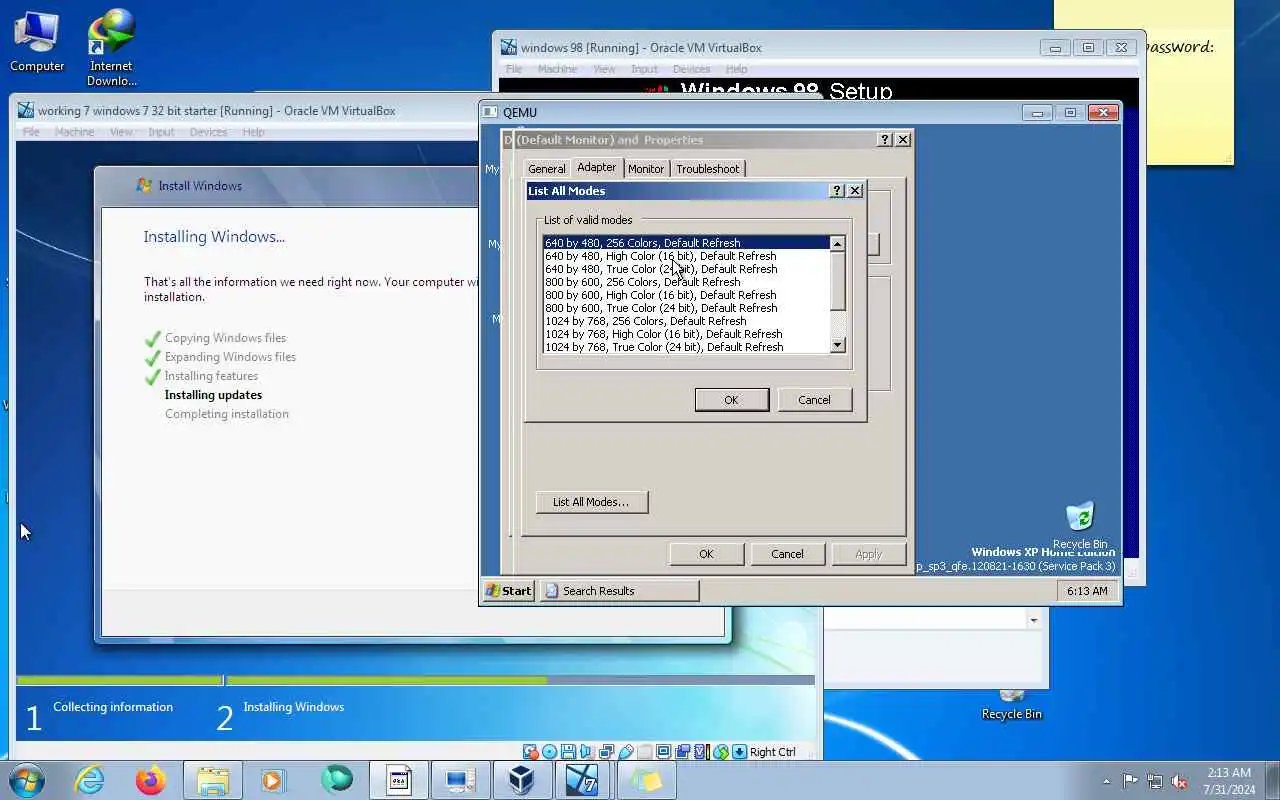The image size is (1280, 800).
Task: Click the VirtualBox USB devices indicator
Action: (x=625, y=752)
